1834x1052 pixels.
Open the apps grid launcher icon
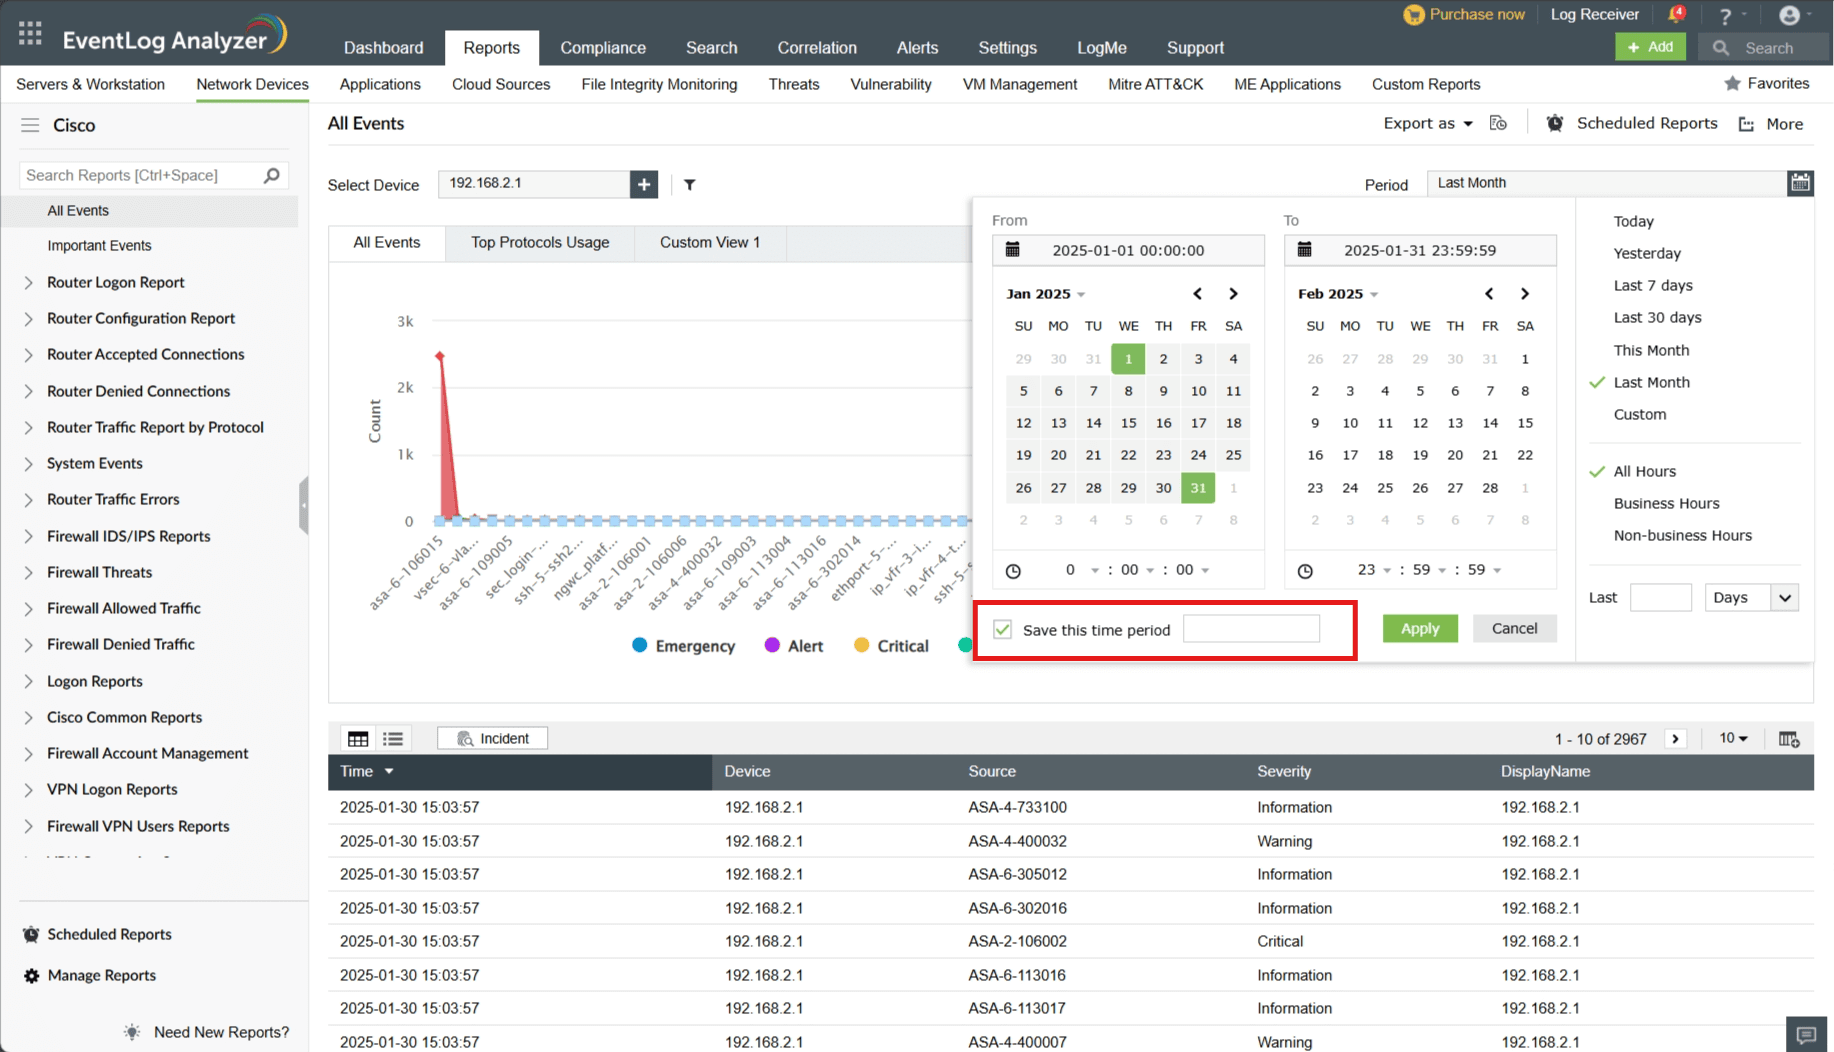click(x=30, y=34)
